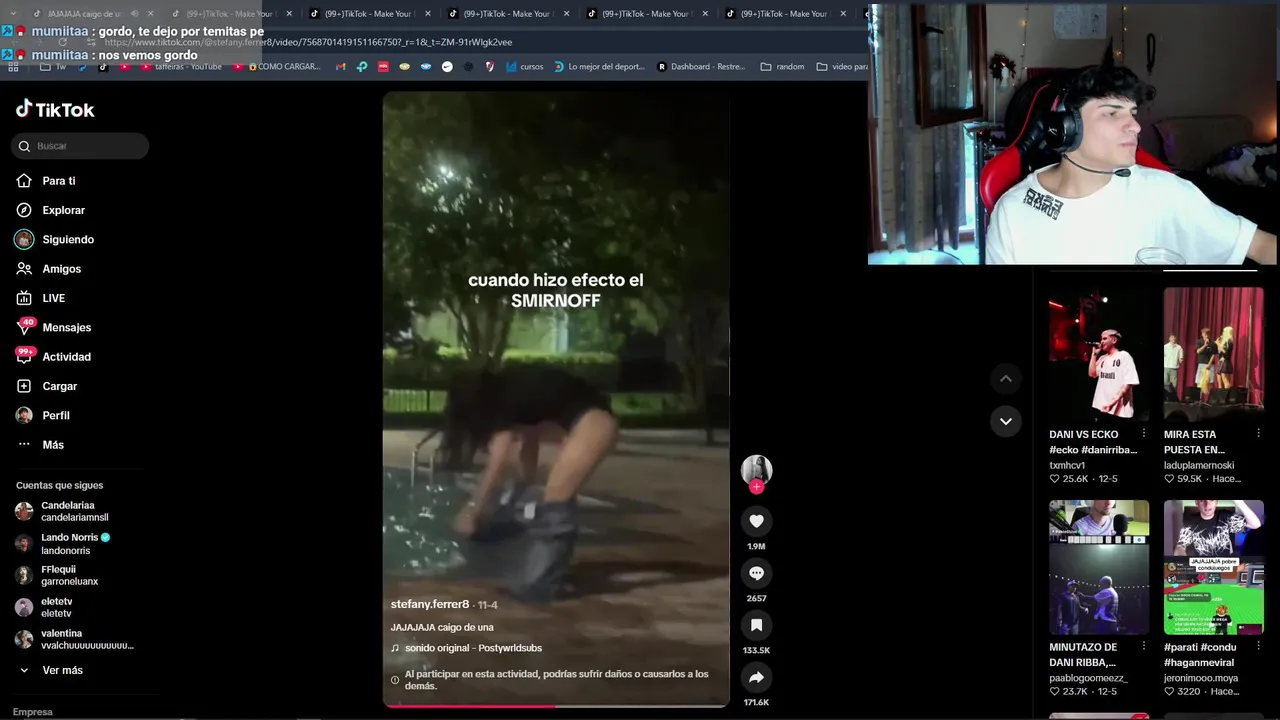Open Lo mejor del deport... bookmark
1280x720 pixels.
coord(600,67)
